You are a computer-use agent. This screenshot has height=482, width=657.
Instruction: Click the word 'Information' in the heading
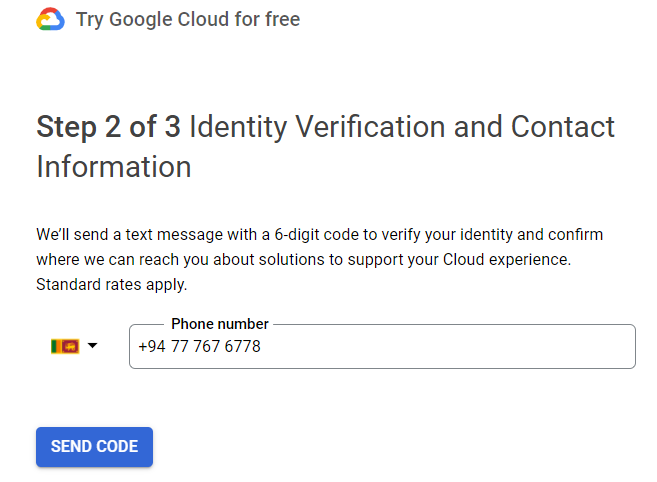coord(114,166)
